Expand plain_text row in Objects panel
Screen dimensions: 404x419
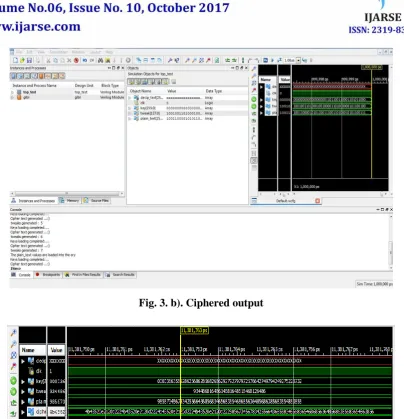pyautogui.click(x=130, y=118)
